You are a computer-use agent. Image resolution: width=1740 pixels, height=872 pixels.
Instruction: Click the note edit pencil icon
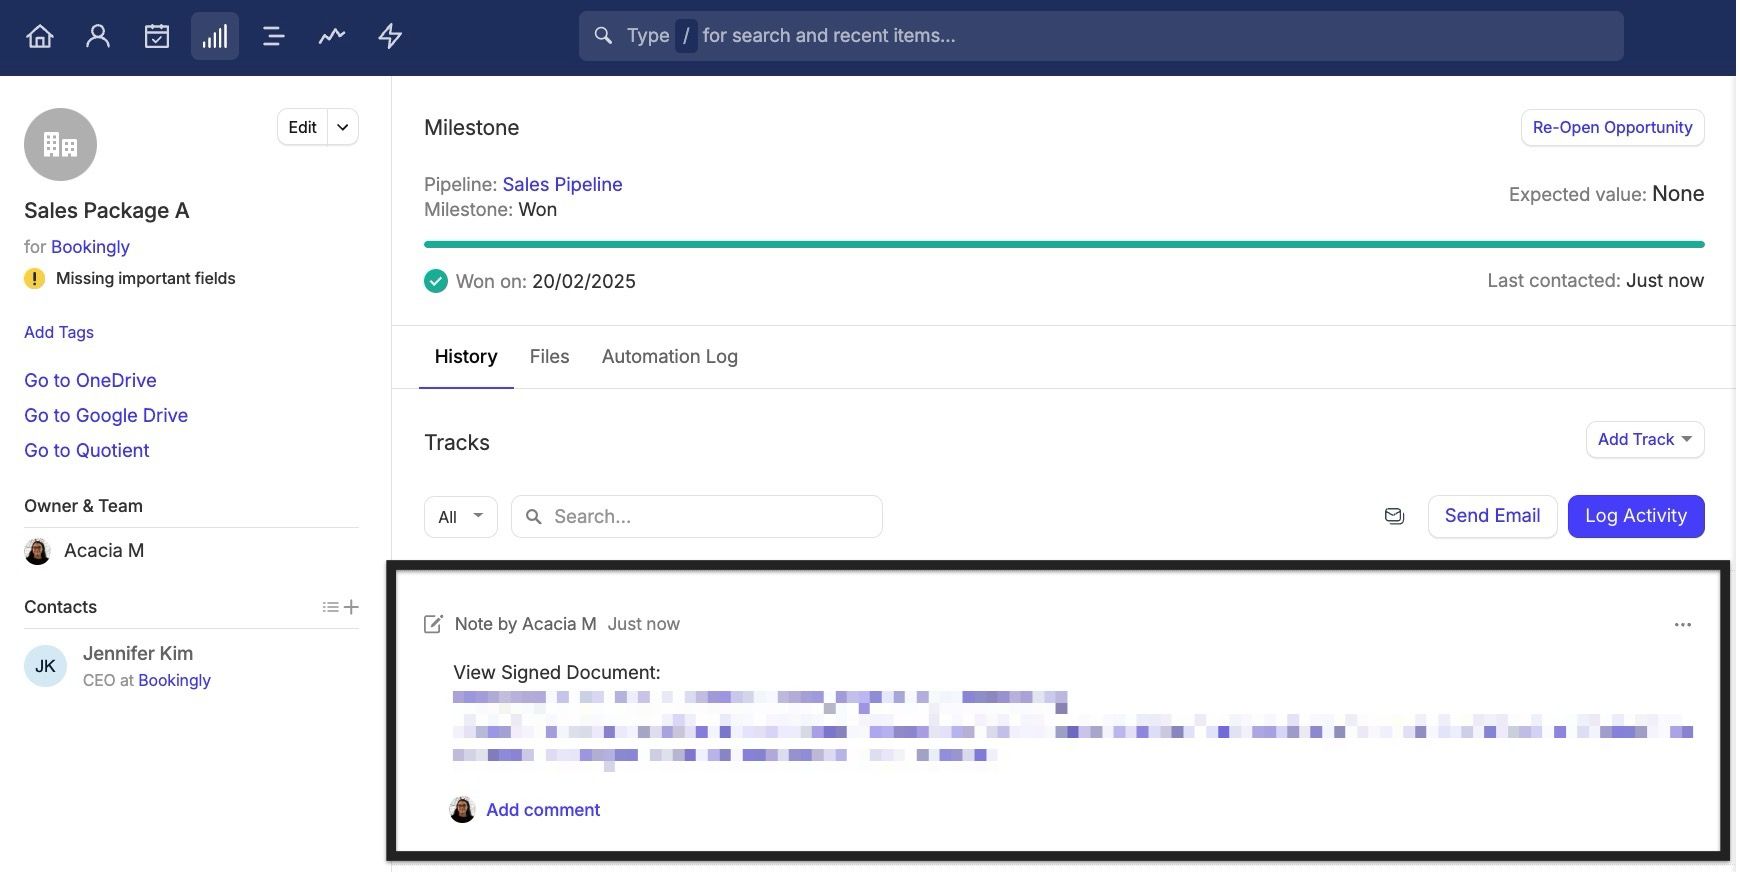point(433,624)
